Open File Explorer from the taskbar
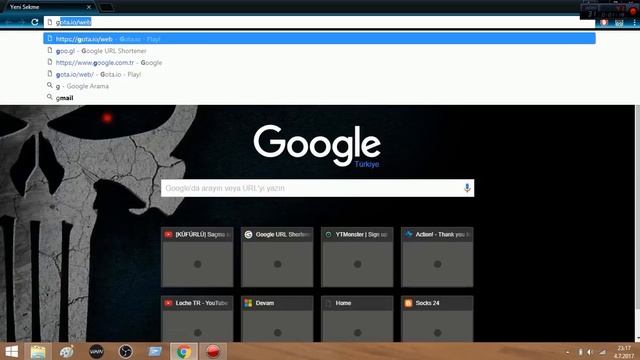 point(38,351)
